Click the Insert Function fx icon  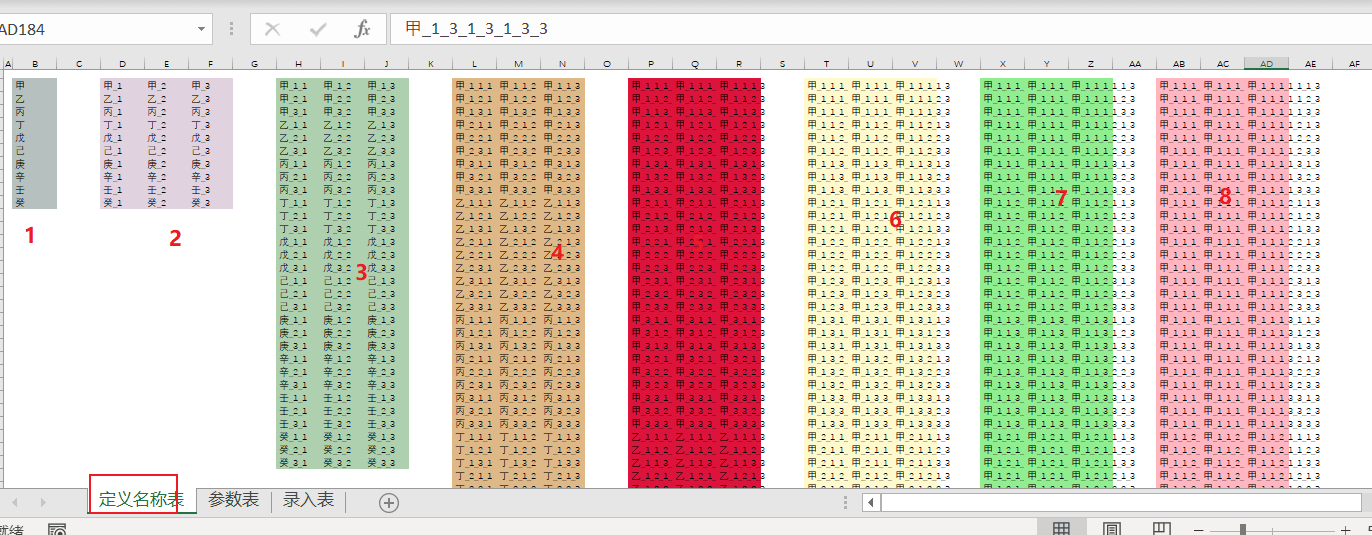pos(363,29)
